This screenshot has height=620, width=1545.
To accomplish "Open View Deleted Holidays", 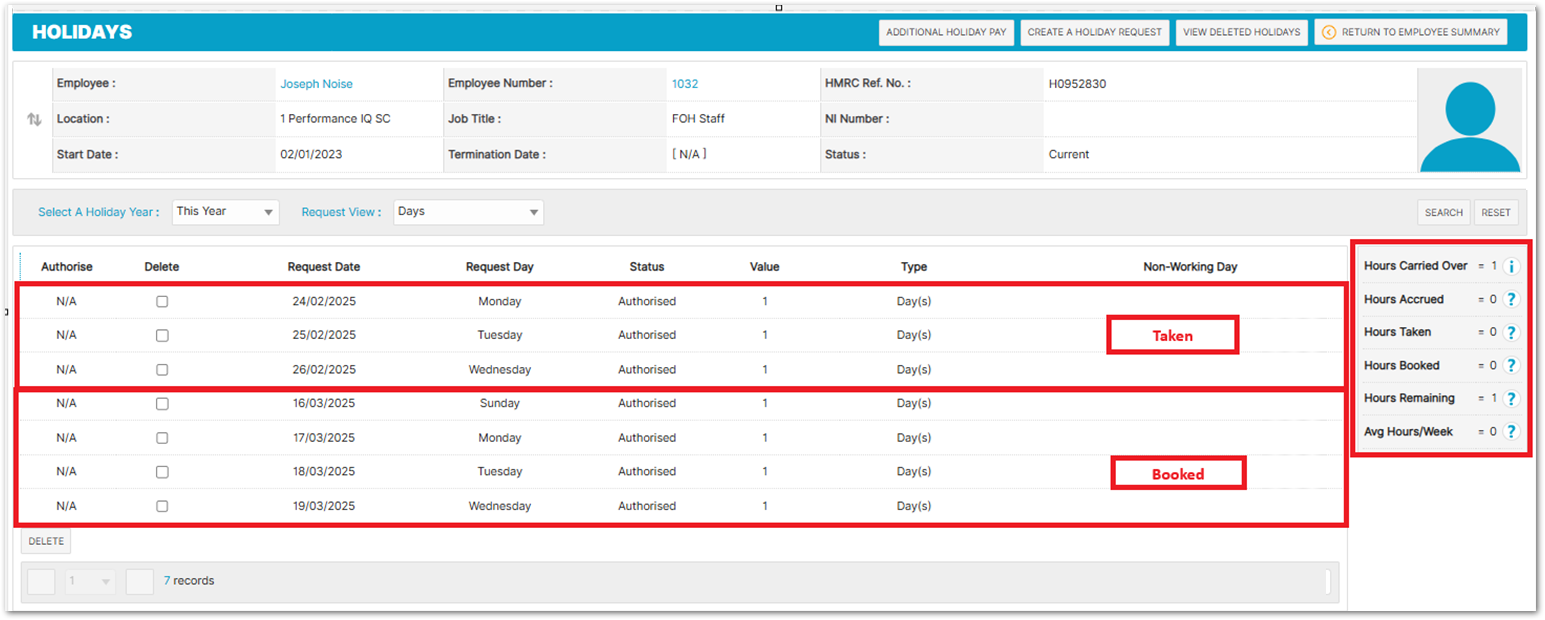I will [x=1241, y=32].
